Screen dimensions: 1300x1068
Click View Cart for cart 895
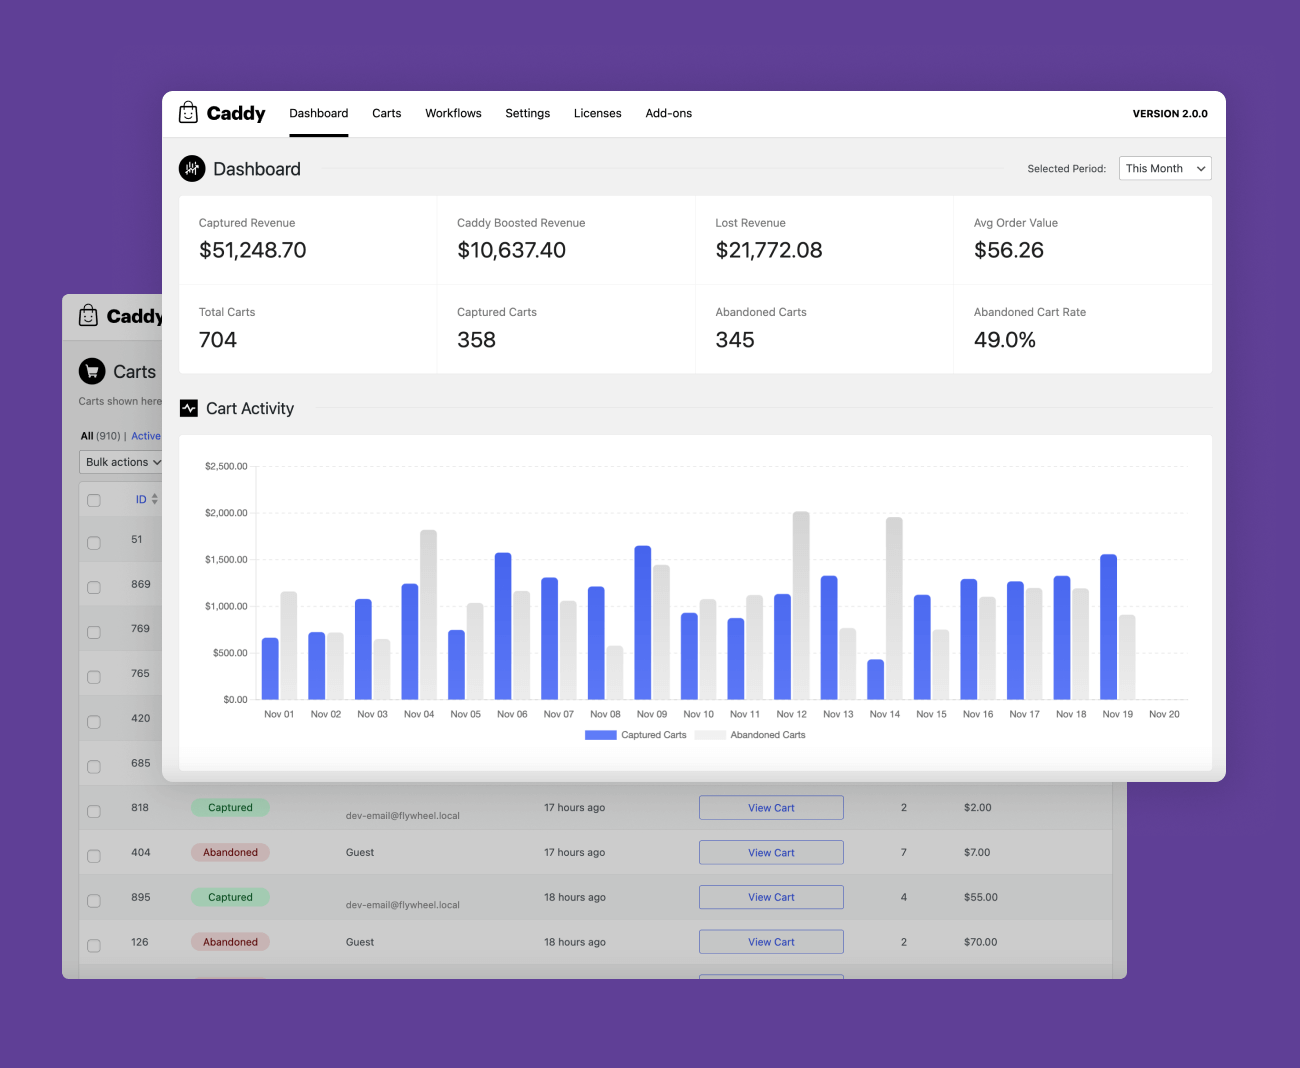[x=771, y=897]
